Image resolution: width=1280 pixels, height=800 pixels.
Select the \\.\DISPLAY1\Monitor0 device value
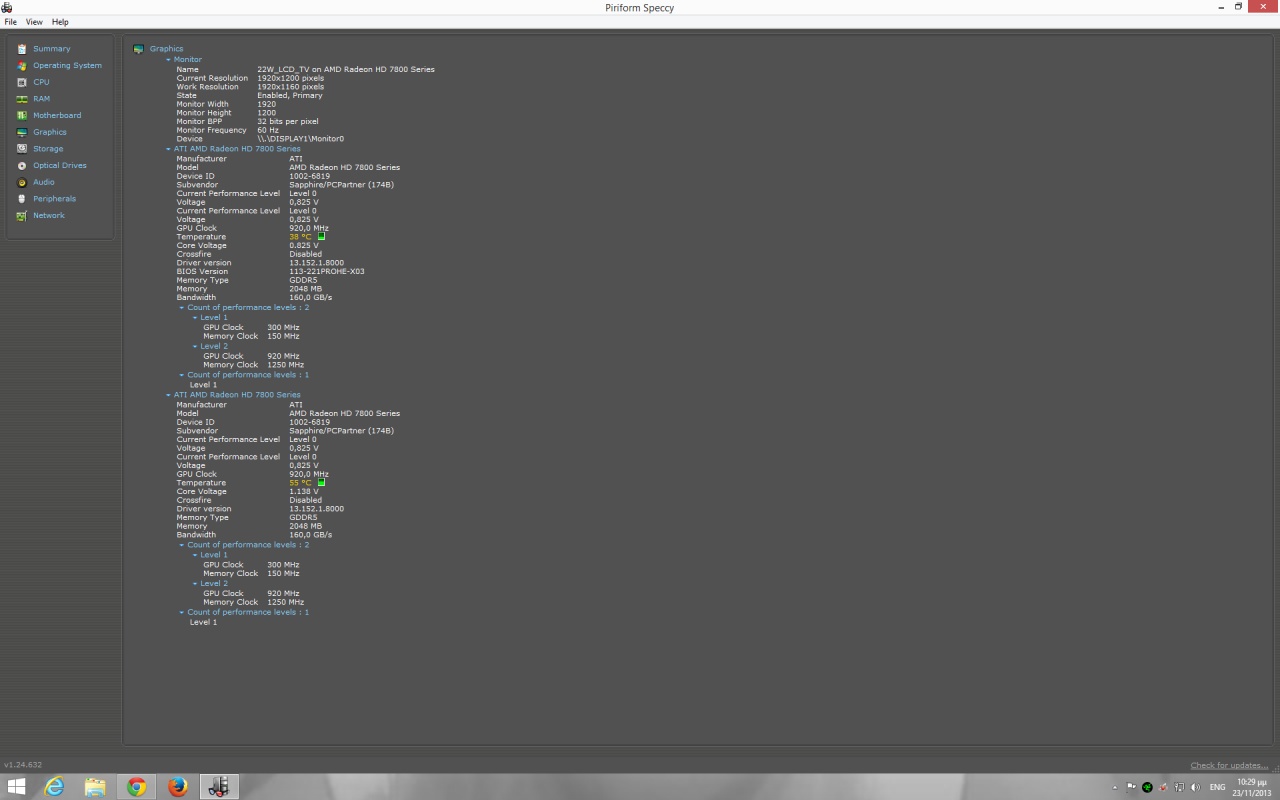[300, 139]
